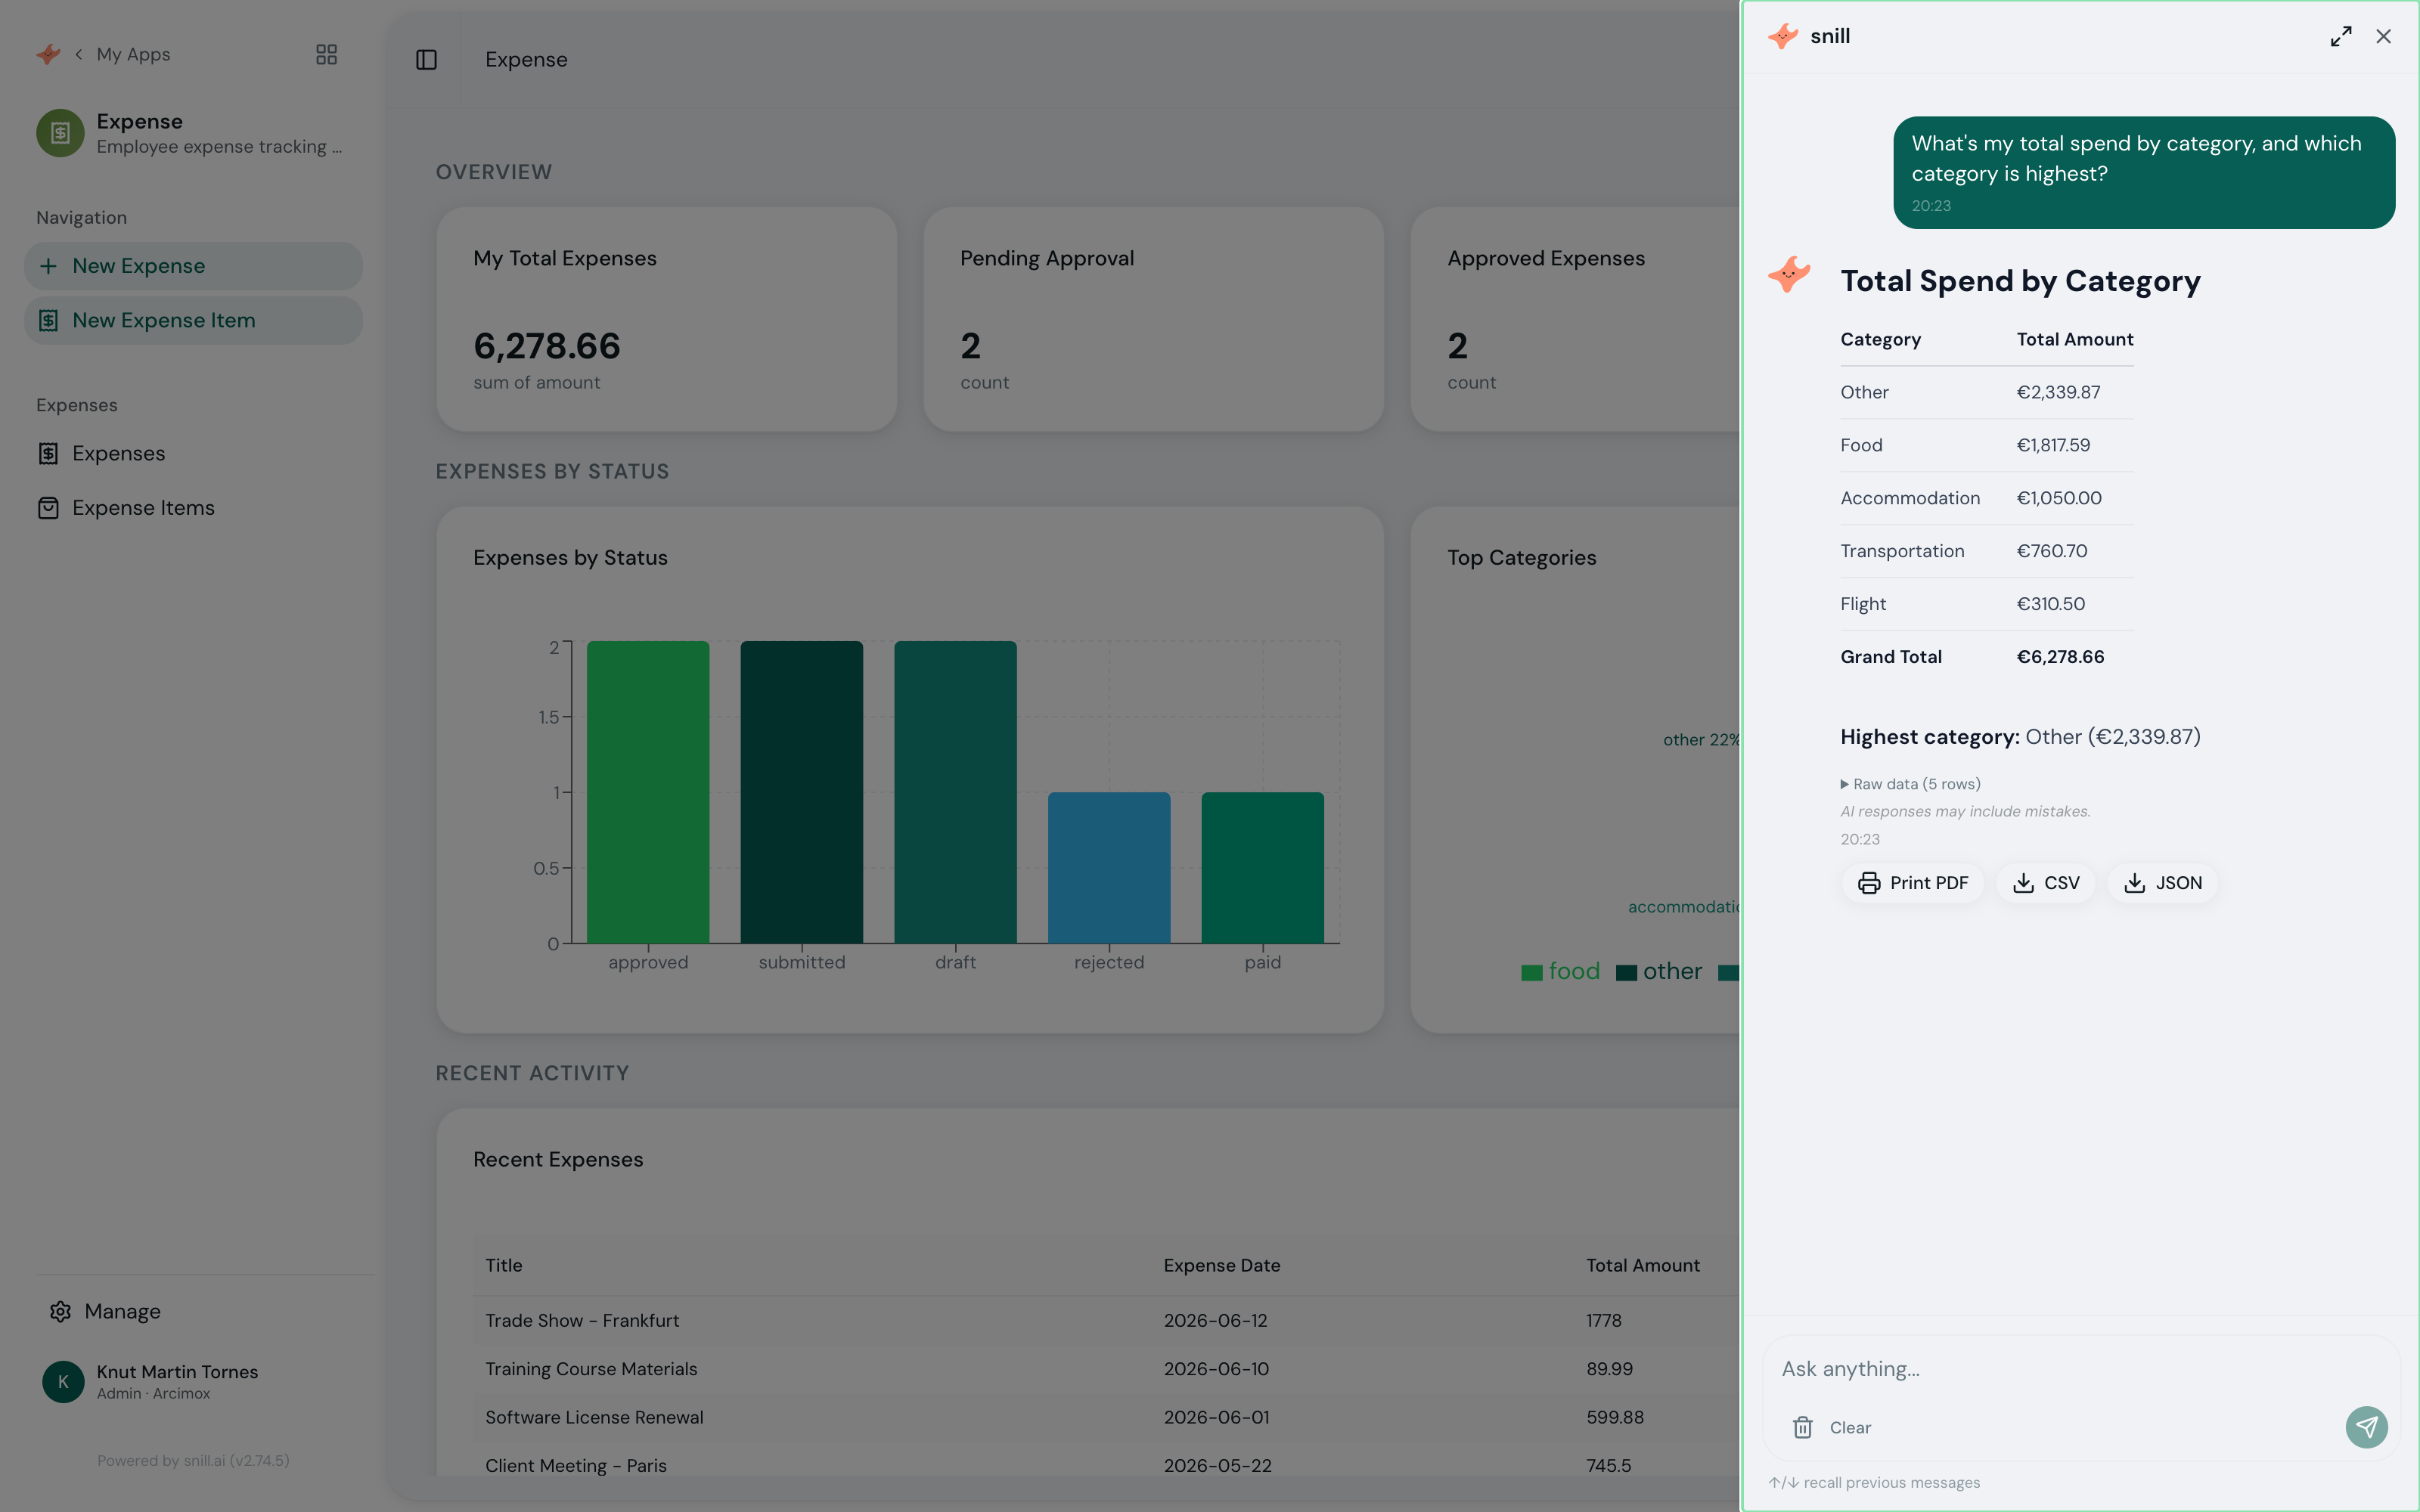This screenshot has width=2420, height=1512.
Task: Click the Food category row in chat table
Action: 1986,445
